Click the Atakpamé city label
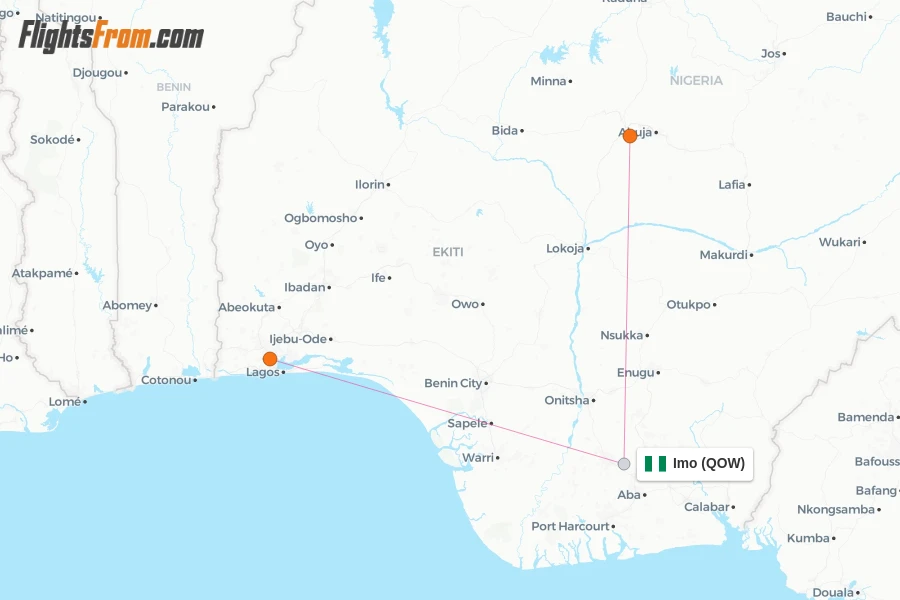 click(42, 273)
